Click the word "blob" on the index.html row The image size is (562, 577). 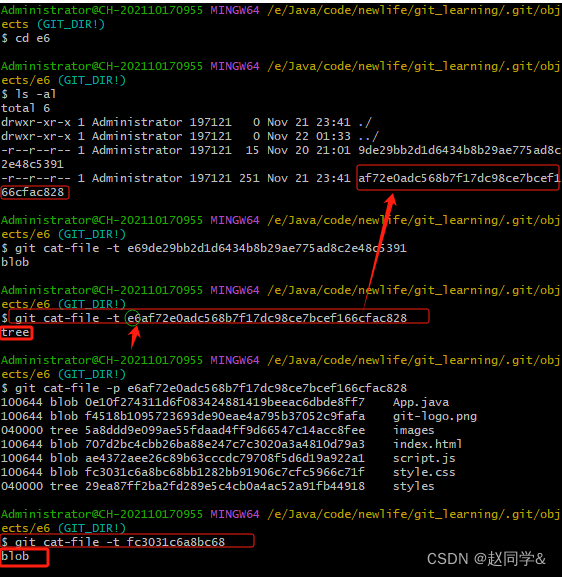[64, 444]
